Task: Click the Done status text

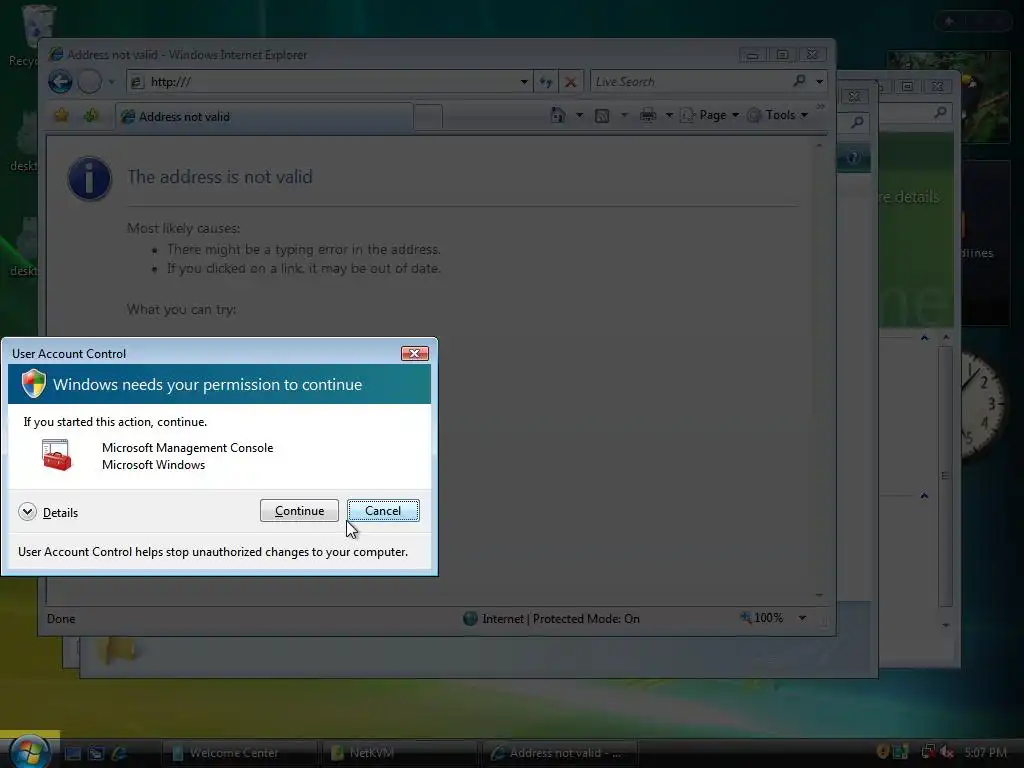Action: tap(61, 618)
